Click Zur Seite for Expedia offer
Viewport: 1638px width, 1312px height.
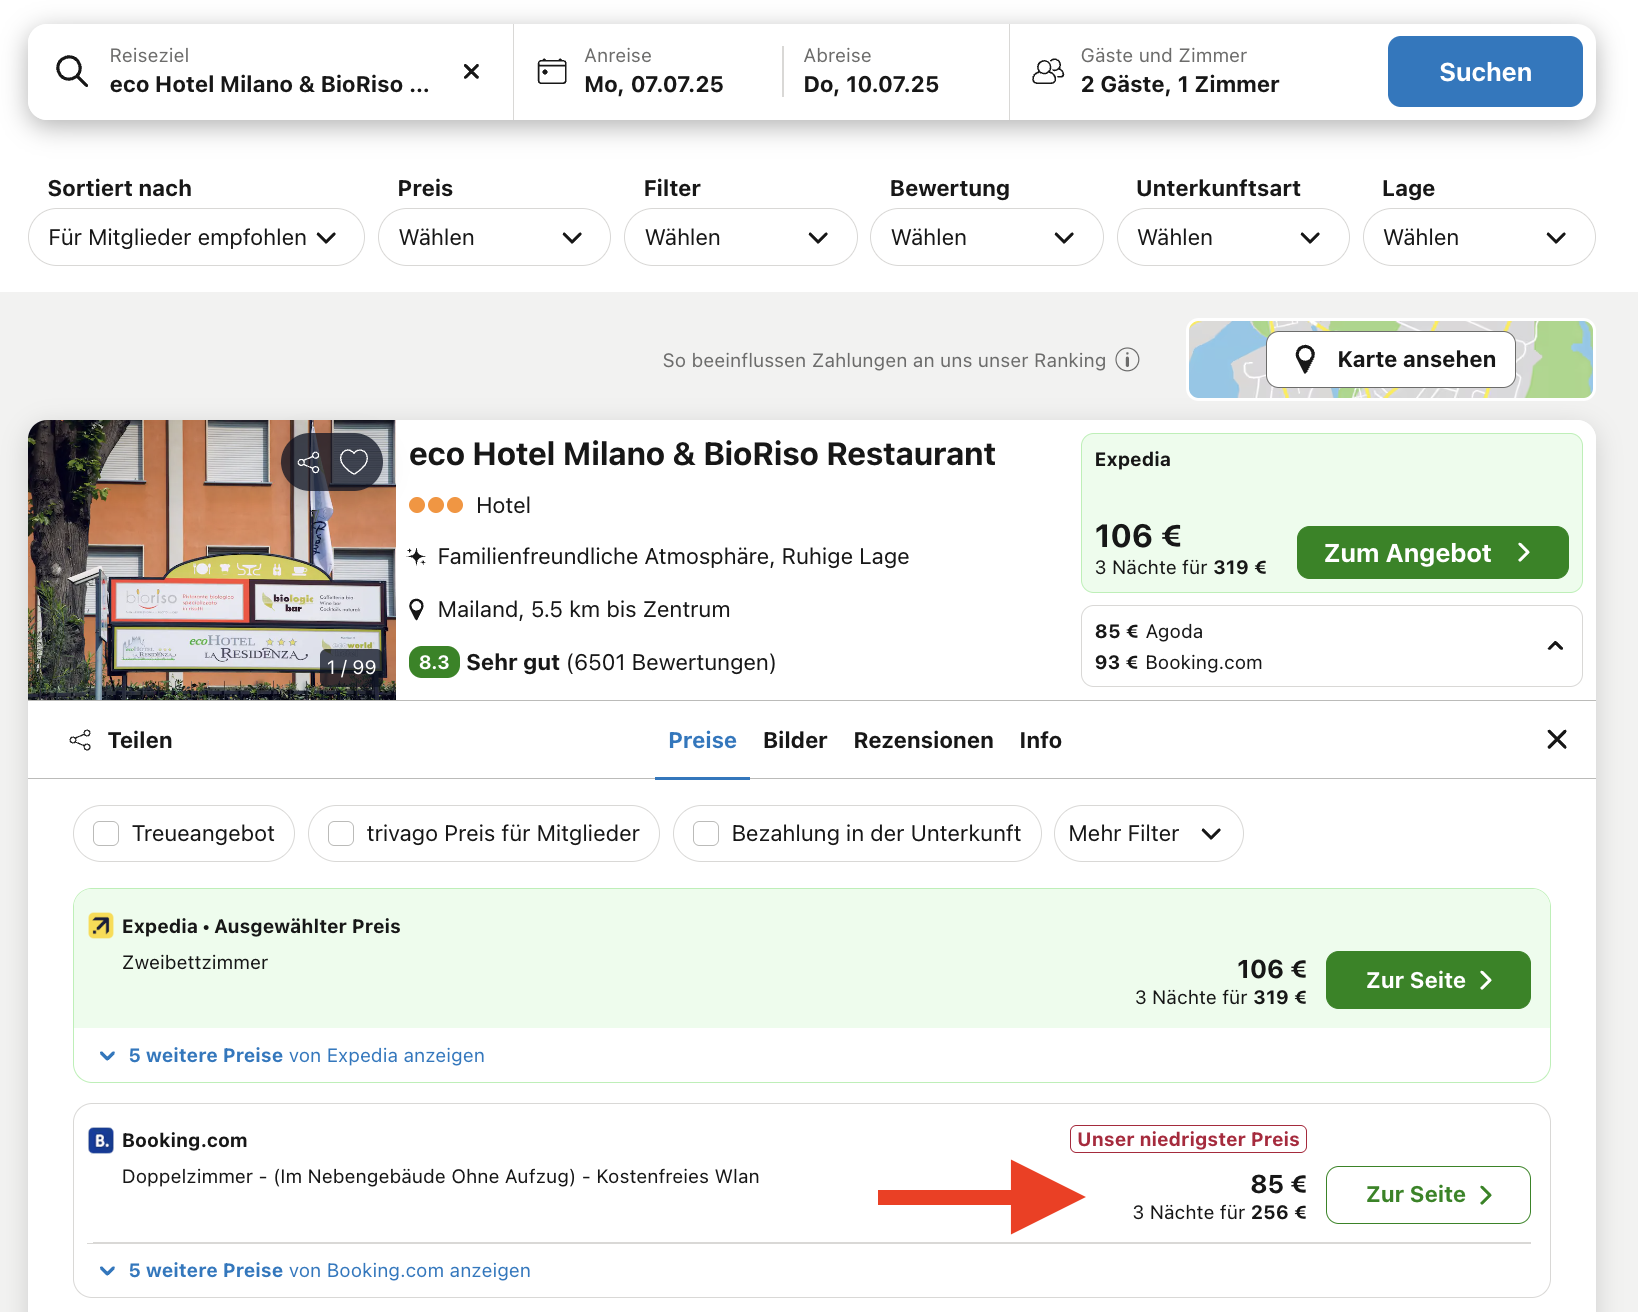coord(1428,980)
